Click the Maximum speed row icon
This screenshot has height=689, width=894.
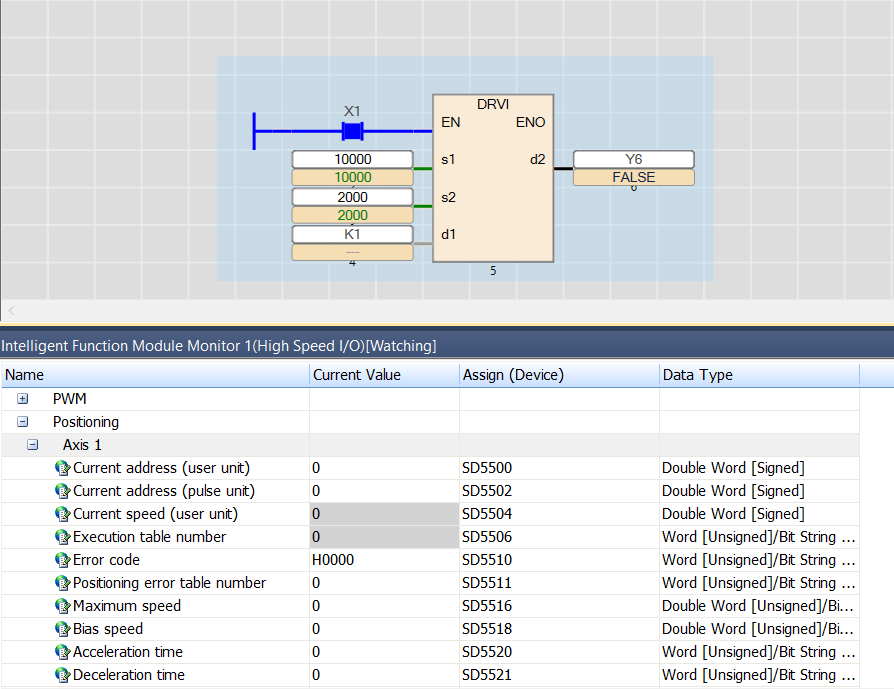62,606
